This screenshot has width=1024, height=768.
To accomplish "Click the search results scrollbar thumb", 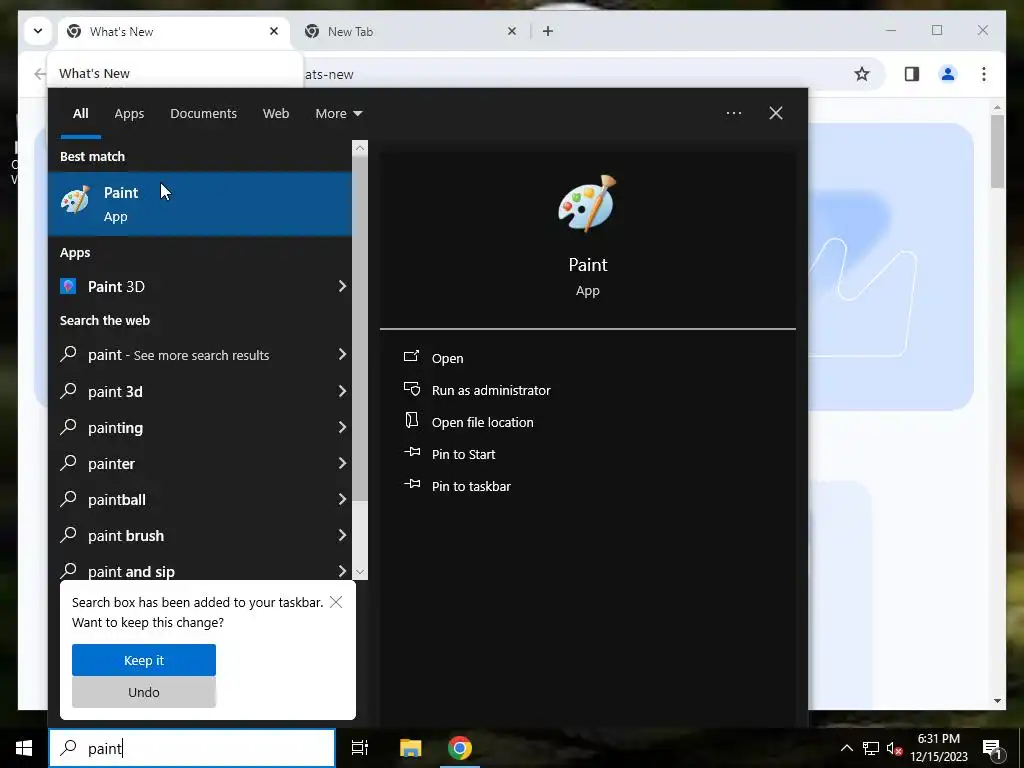I will click(x=360, y=328).
